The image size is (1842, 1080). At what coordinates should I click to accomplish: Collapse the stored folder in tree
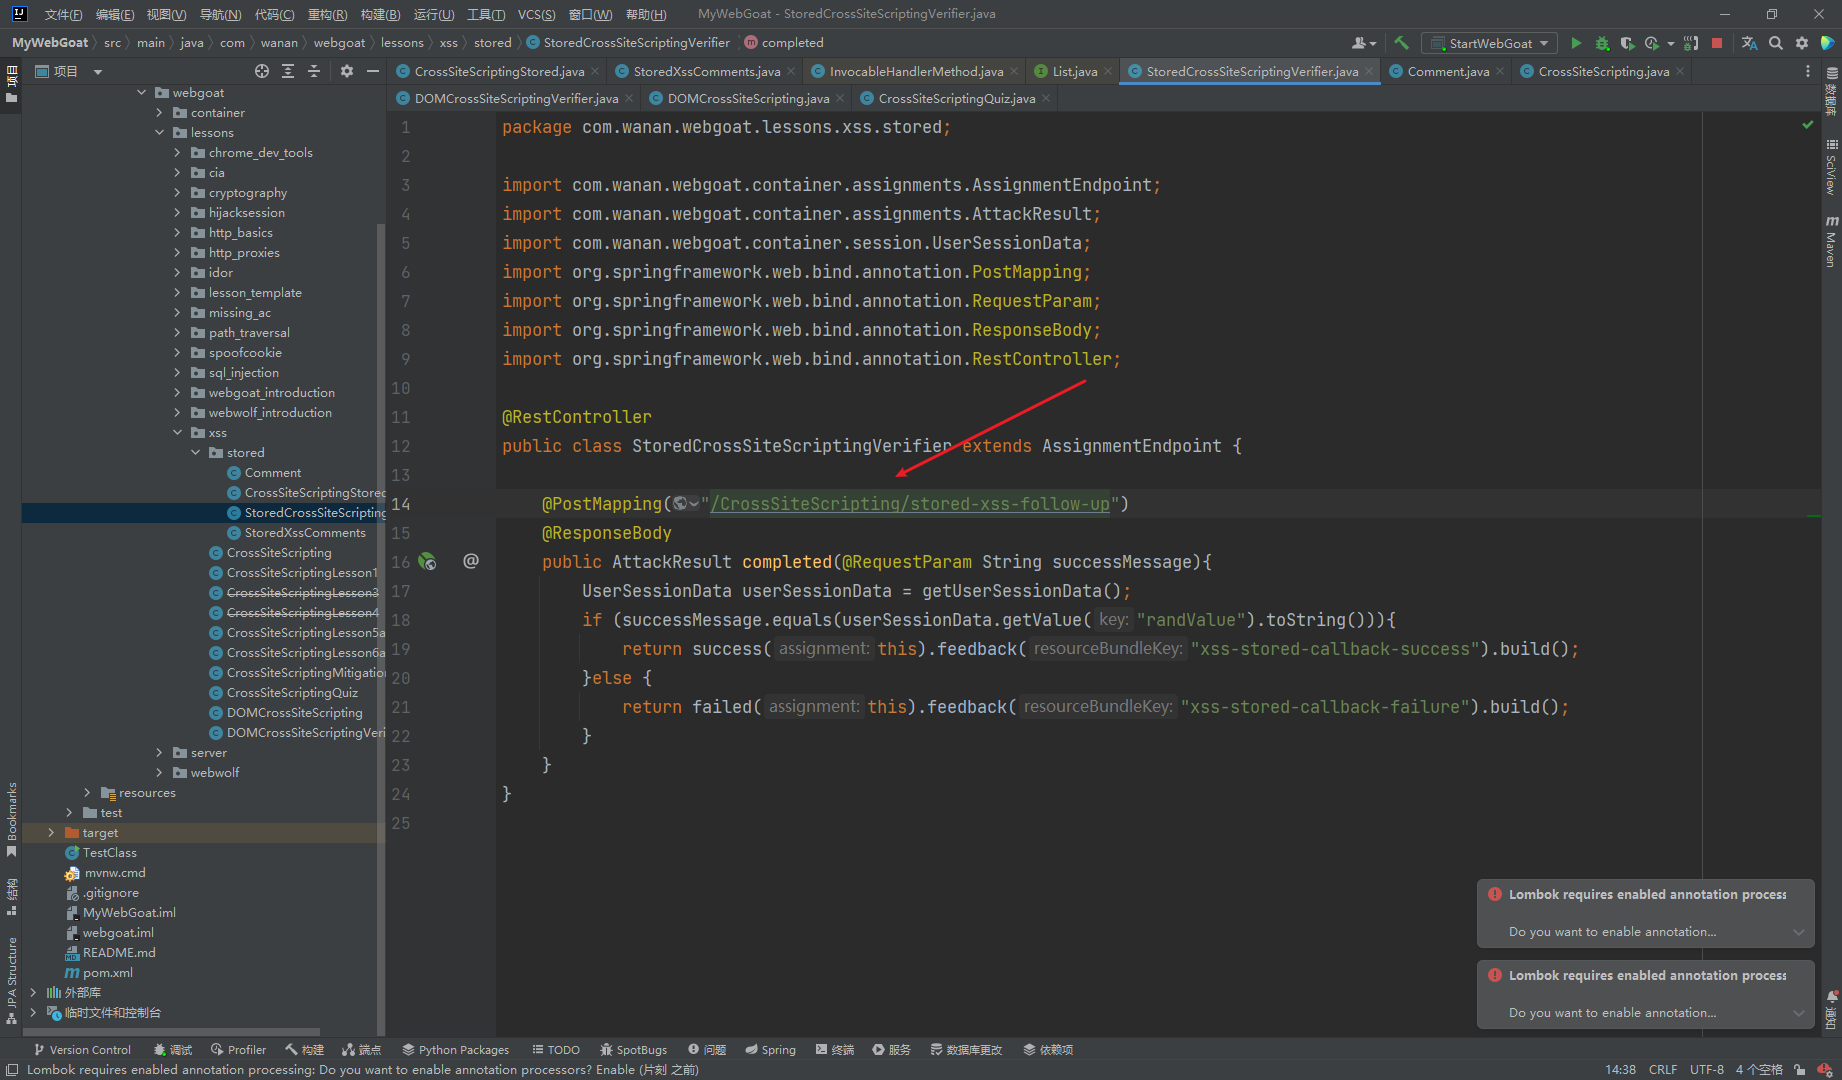pyautogui.click(x=195, y=452)
